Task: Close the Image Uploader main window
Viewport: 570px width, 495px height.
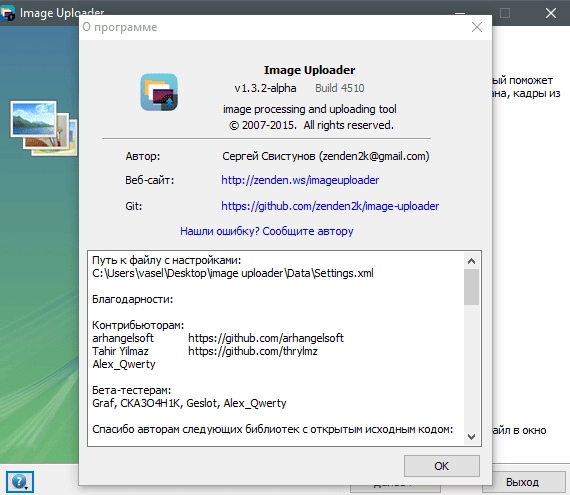Action: pyautogui.click(x=550, y=13)
